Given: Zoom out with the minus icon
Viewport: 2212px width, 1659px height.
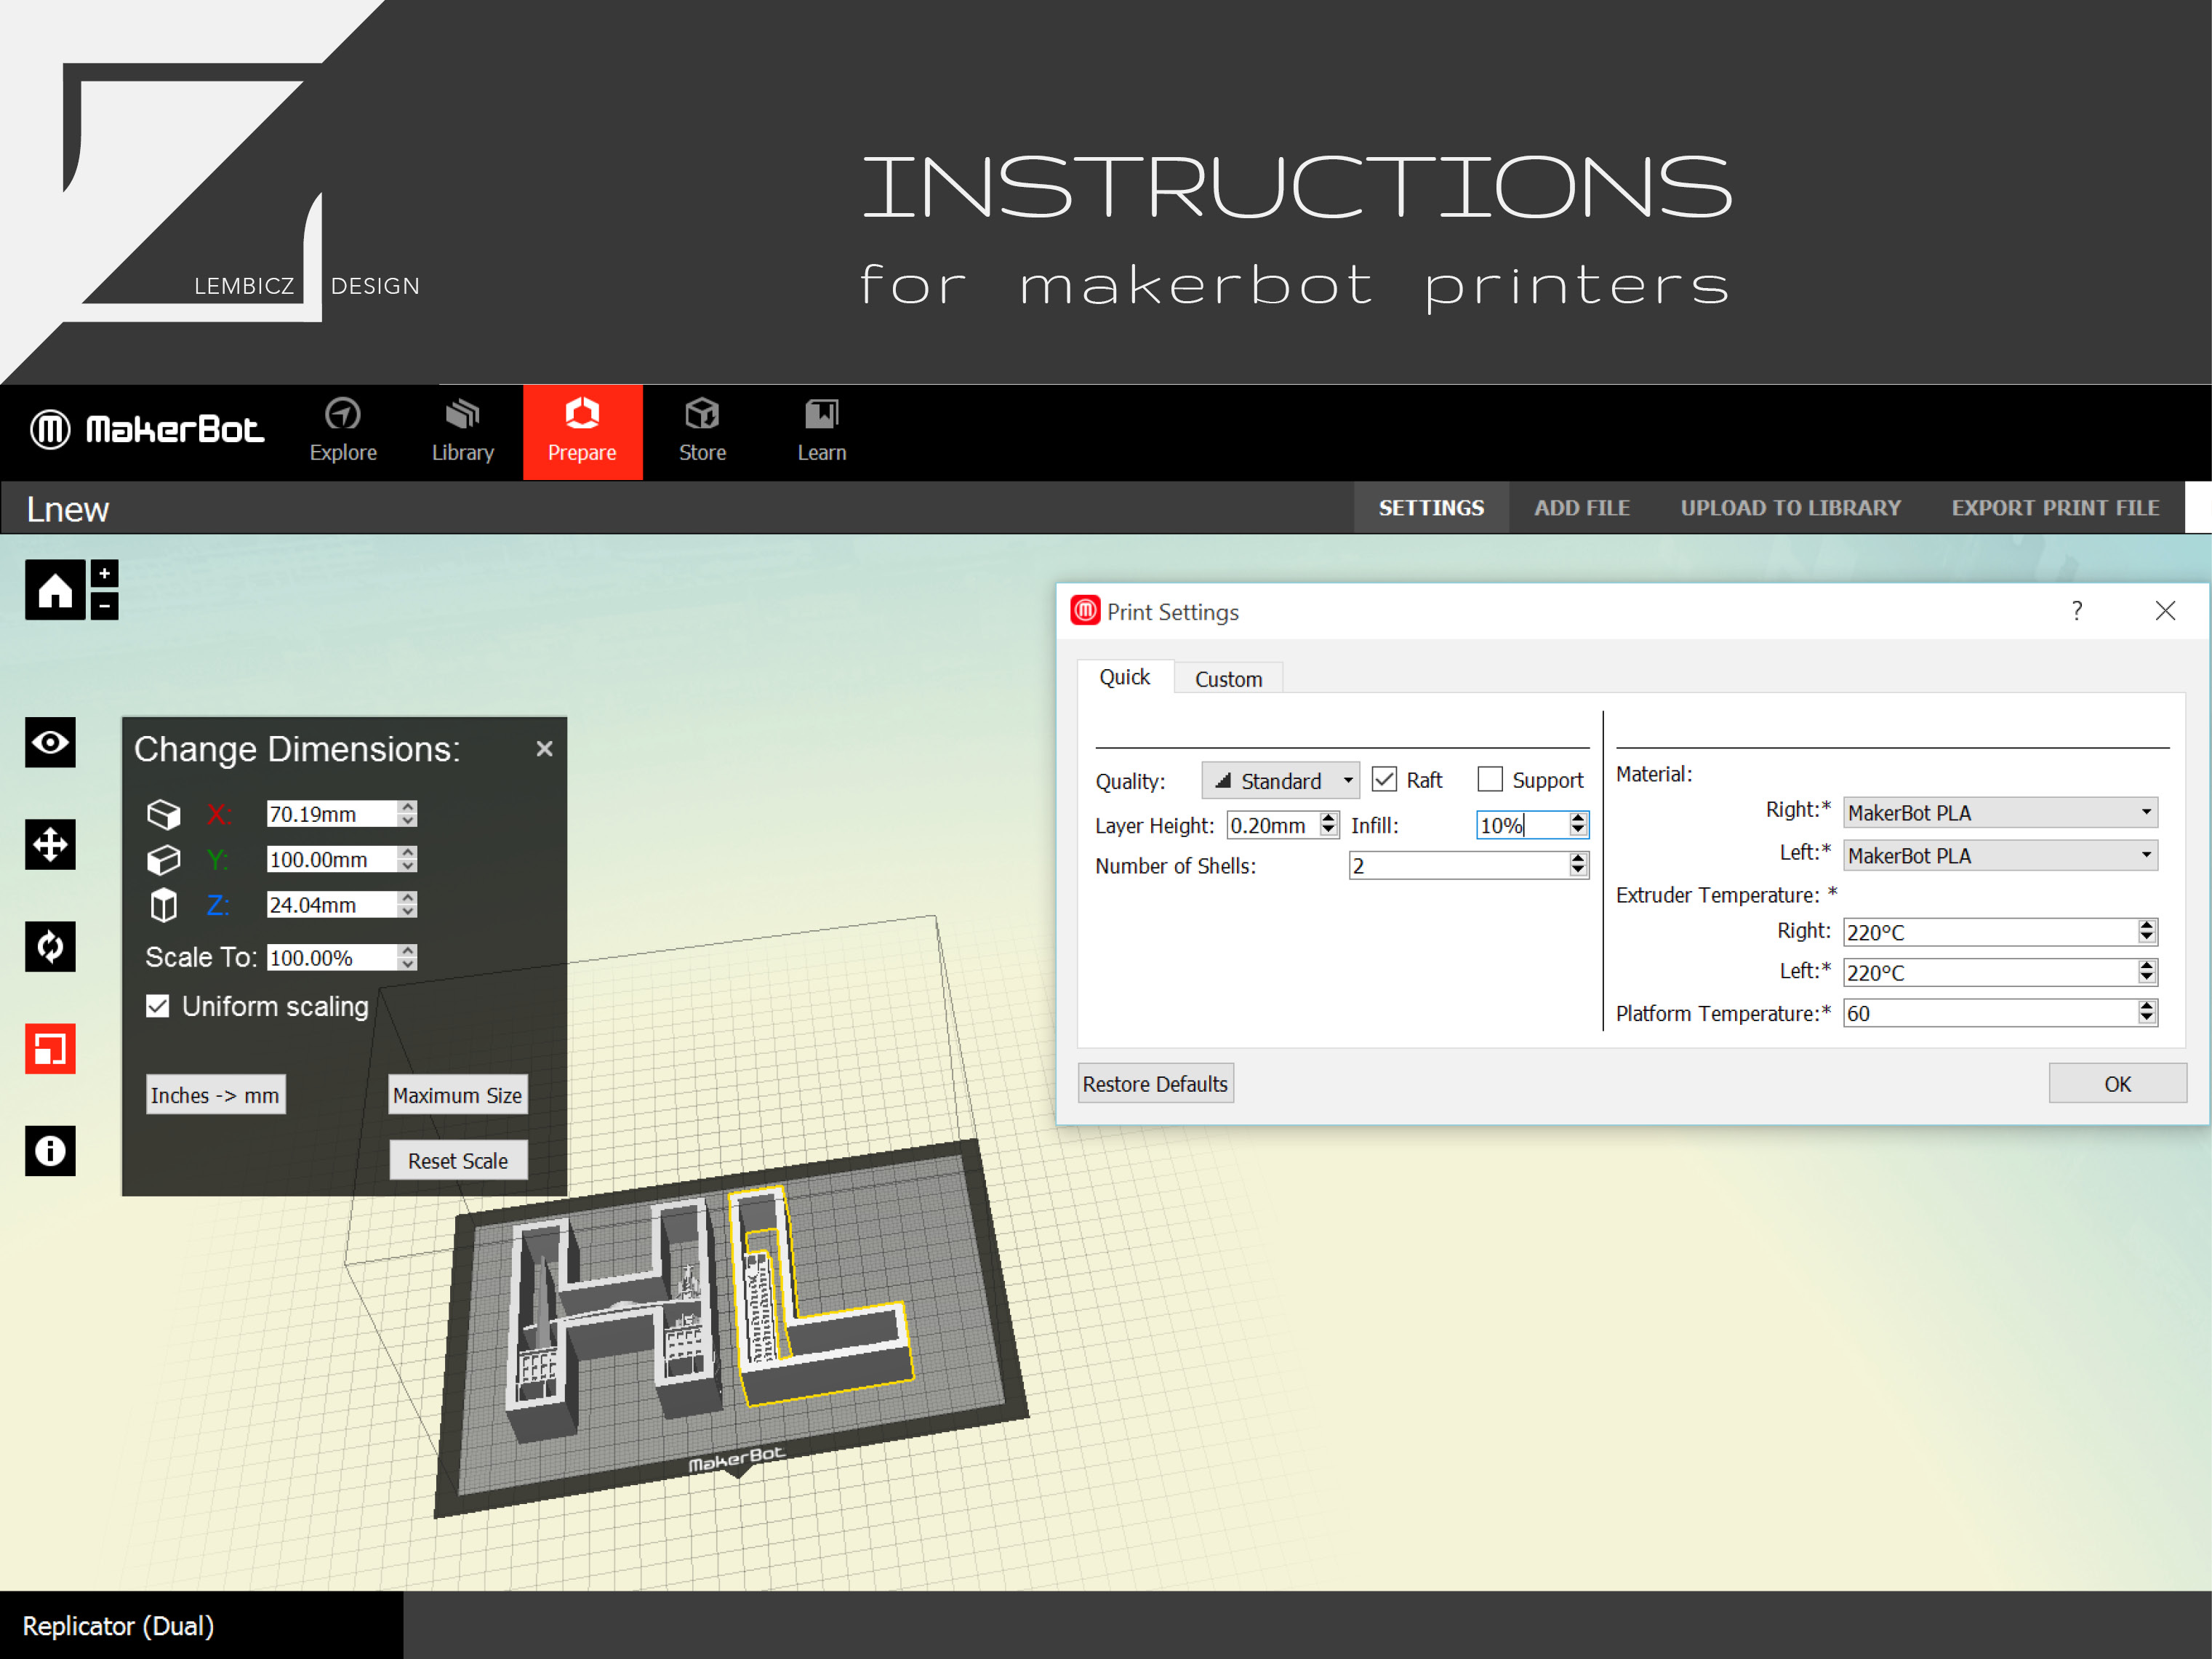Looking at the screenshot, I should tap(104, 606).
